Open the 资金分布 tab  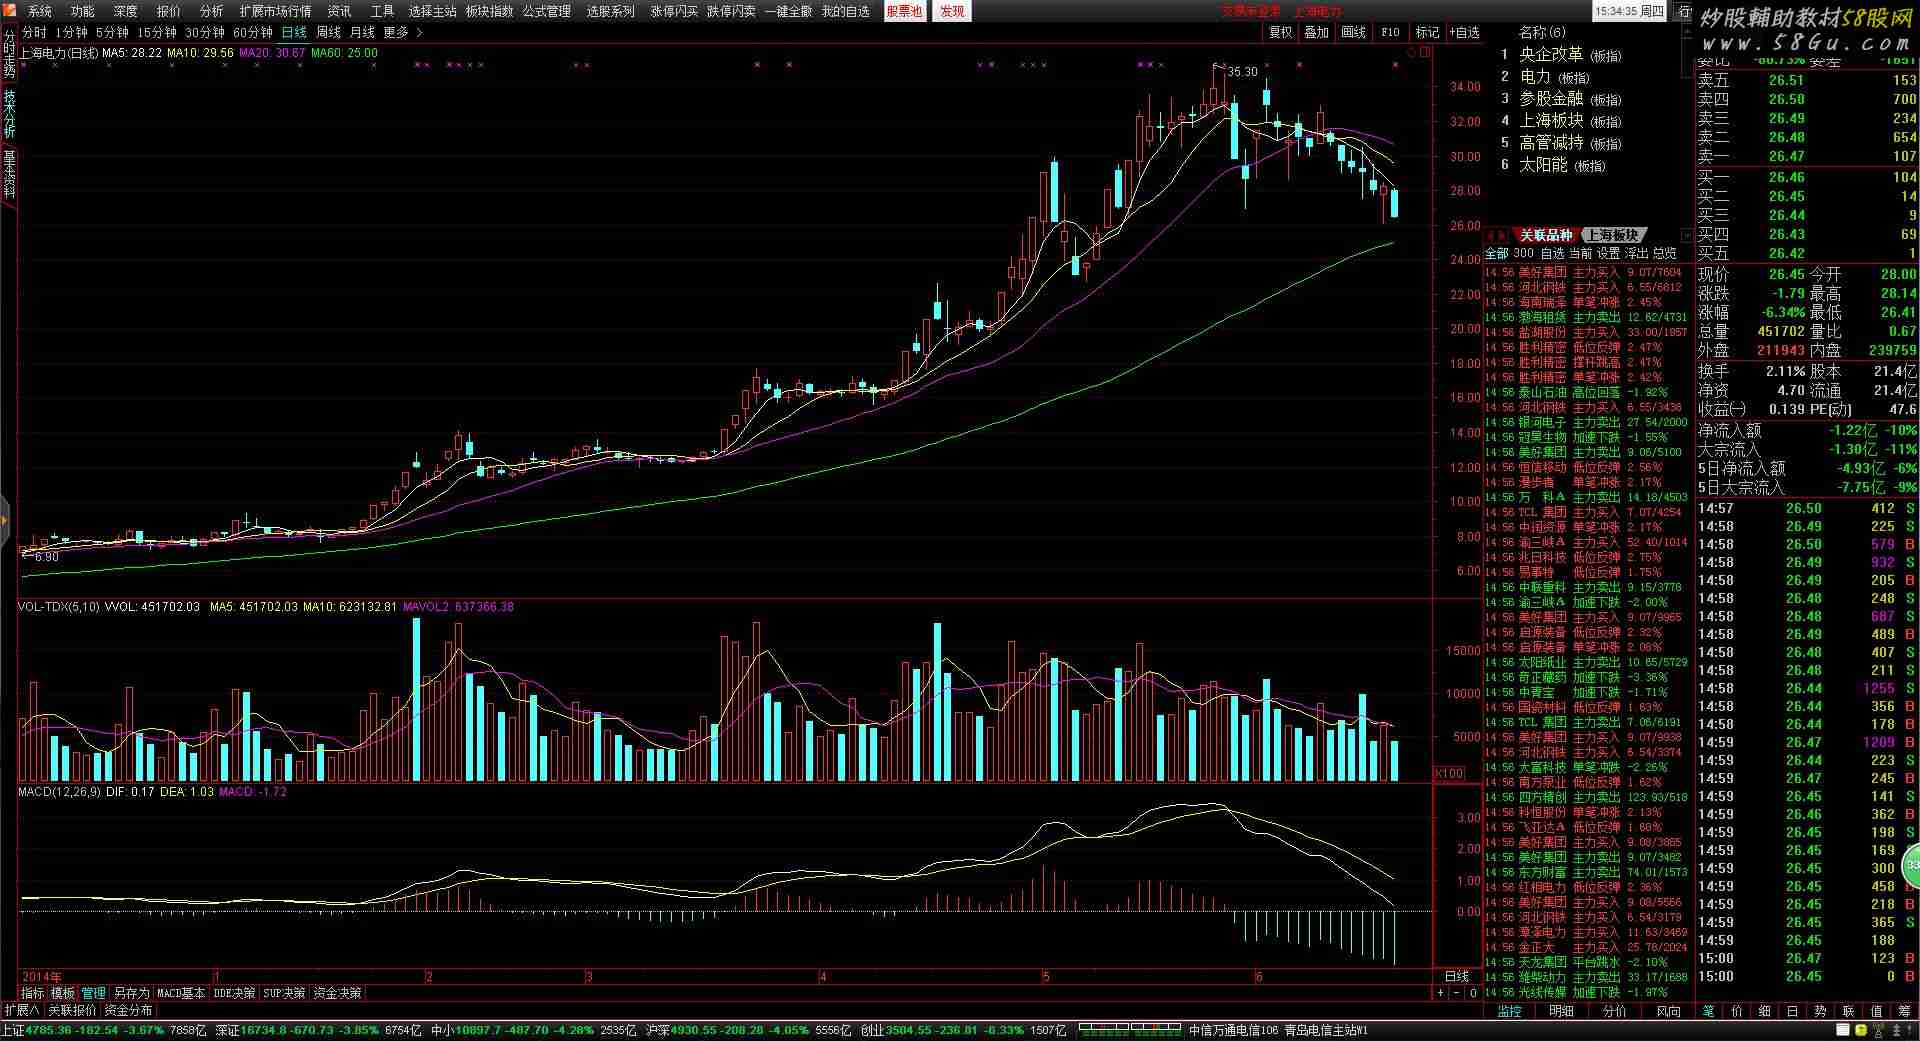(x=129, y=1011)
